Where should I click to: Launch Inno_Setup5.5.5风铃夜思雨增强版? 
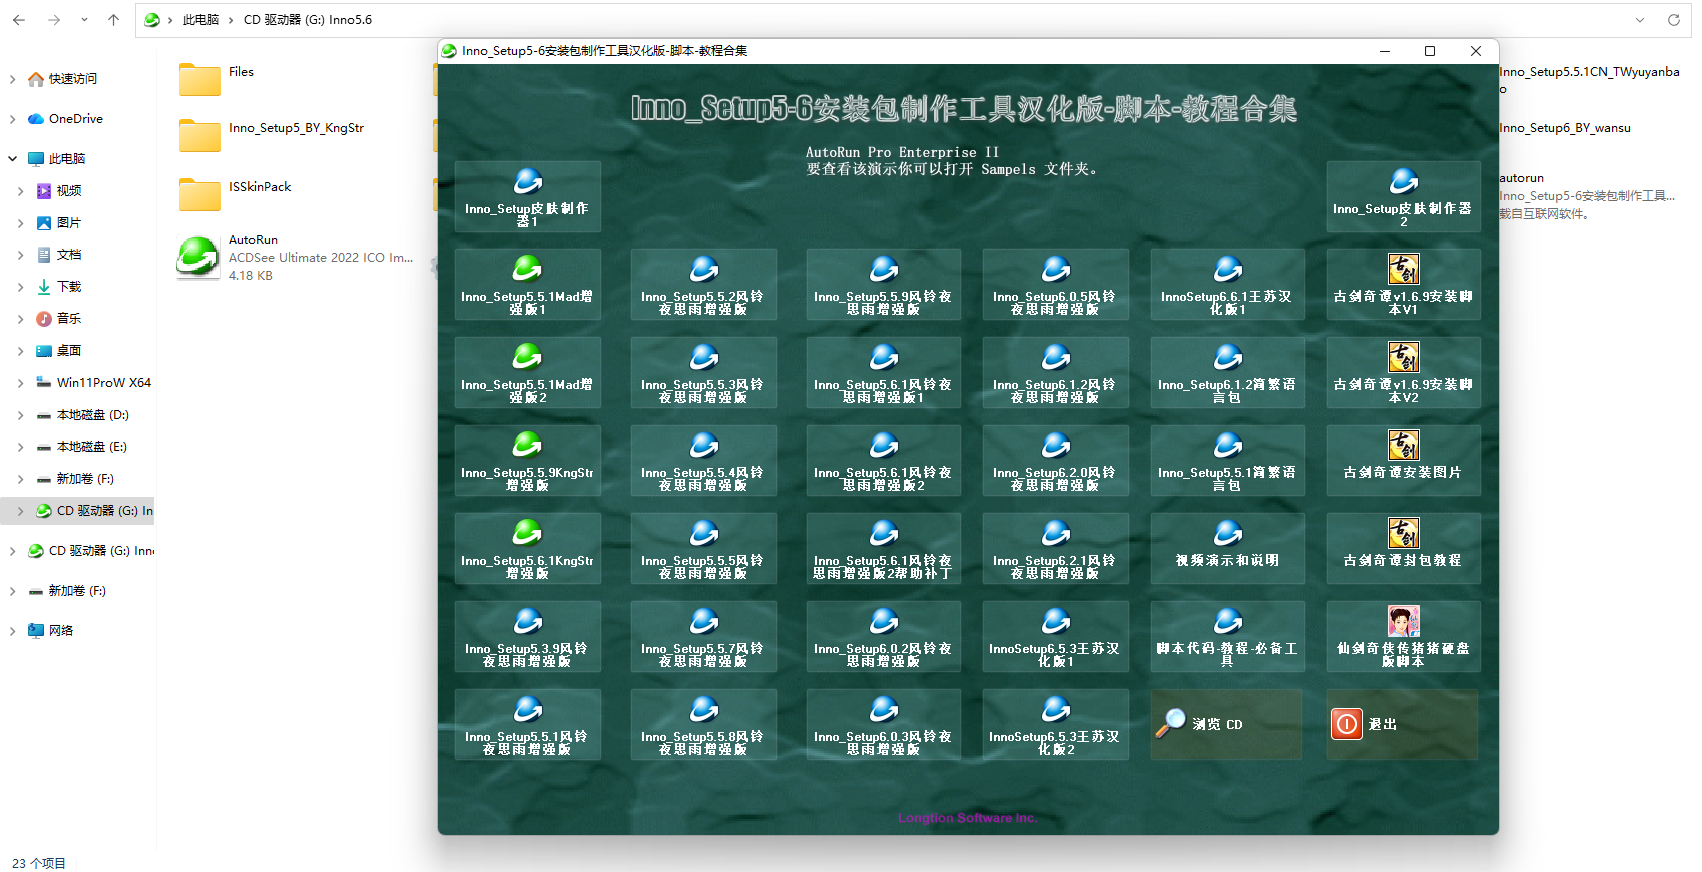coord(704,548)
